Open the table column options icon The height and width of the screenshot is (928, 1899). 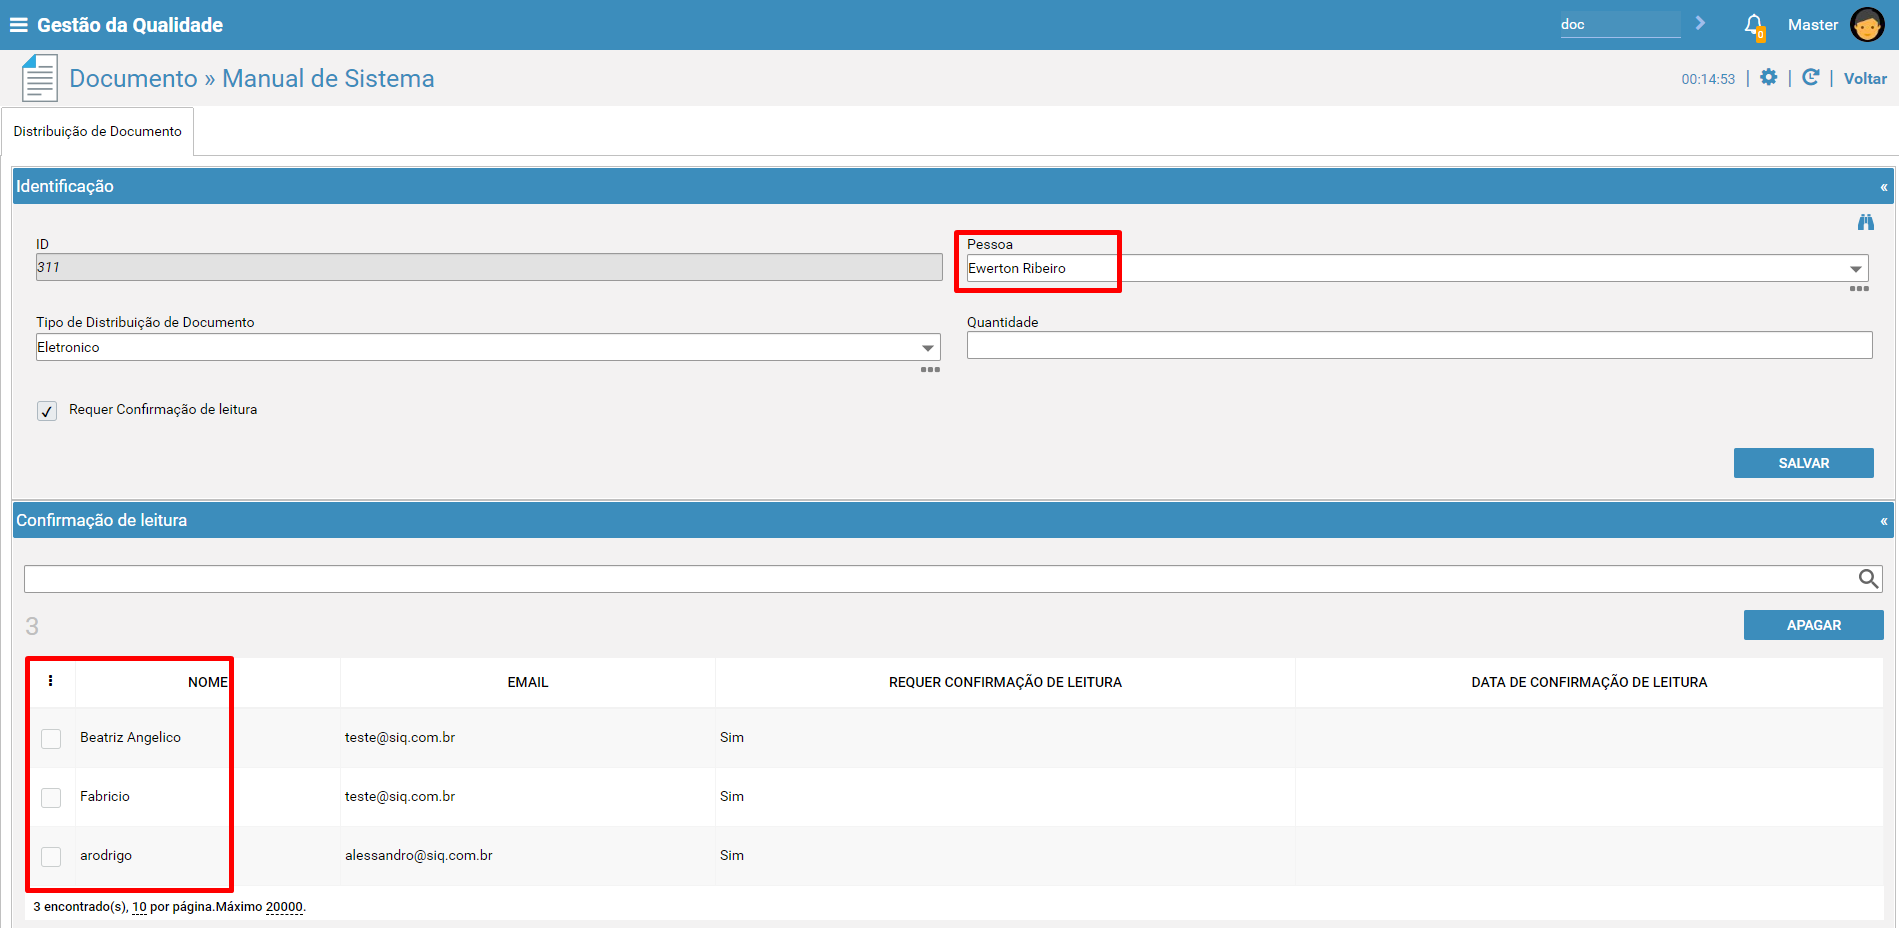click(x=50, y=681)
